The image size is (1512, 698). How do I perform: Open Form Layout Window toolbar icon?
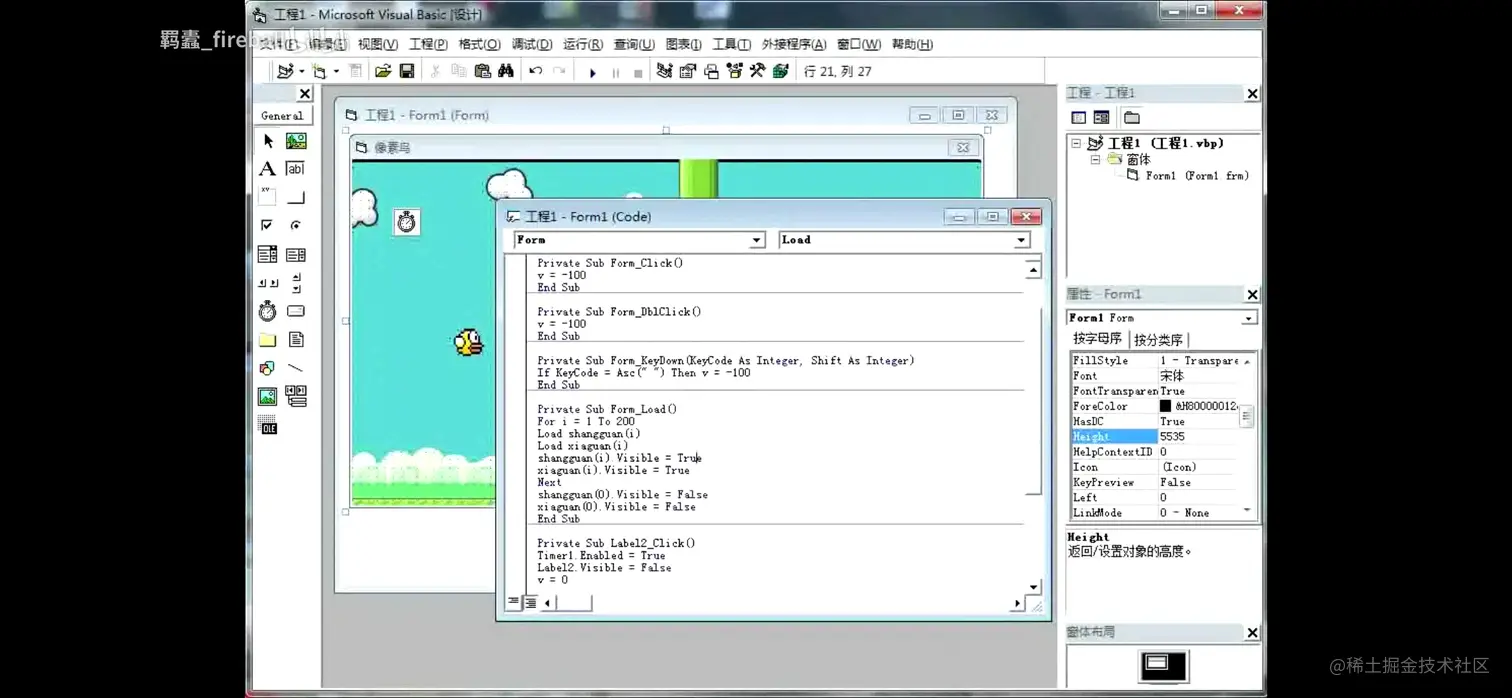[711, 71]
